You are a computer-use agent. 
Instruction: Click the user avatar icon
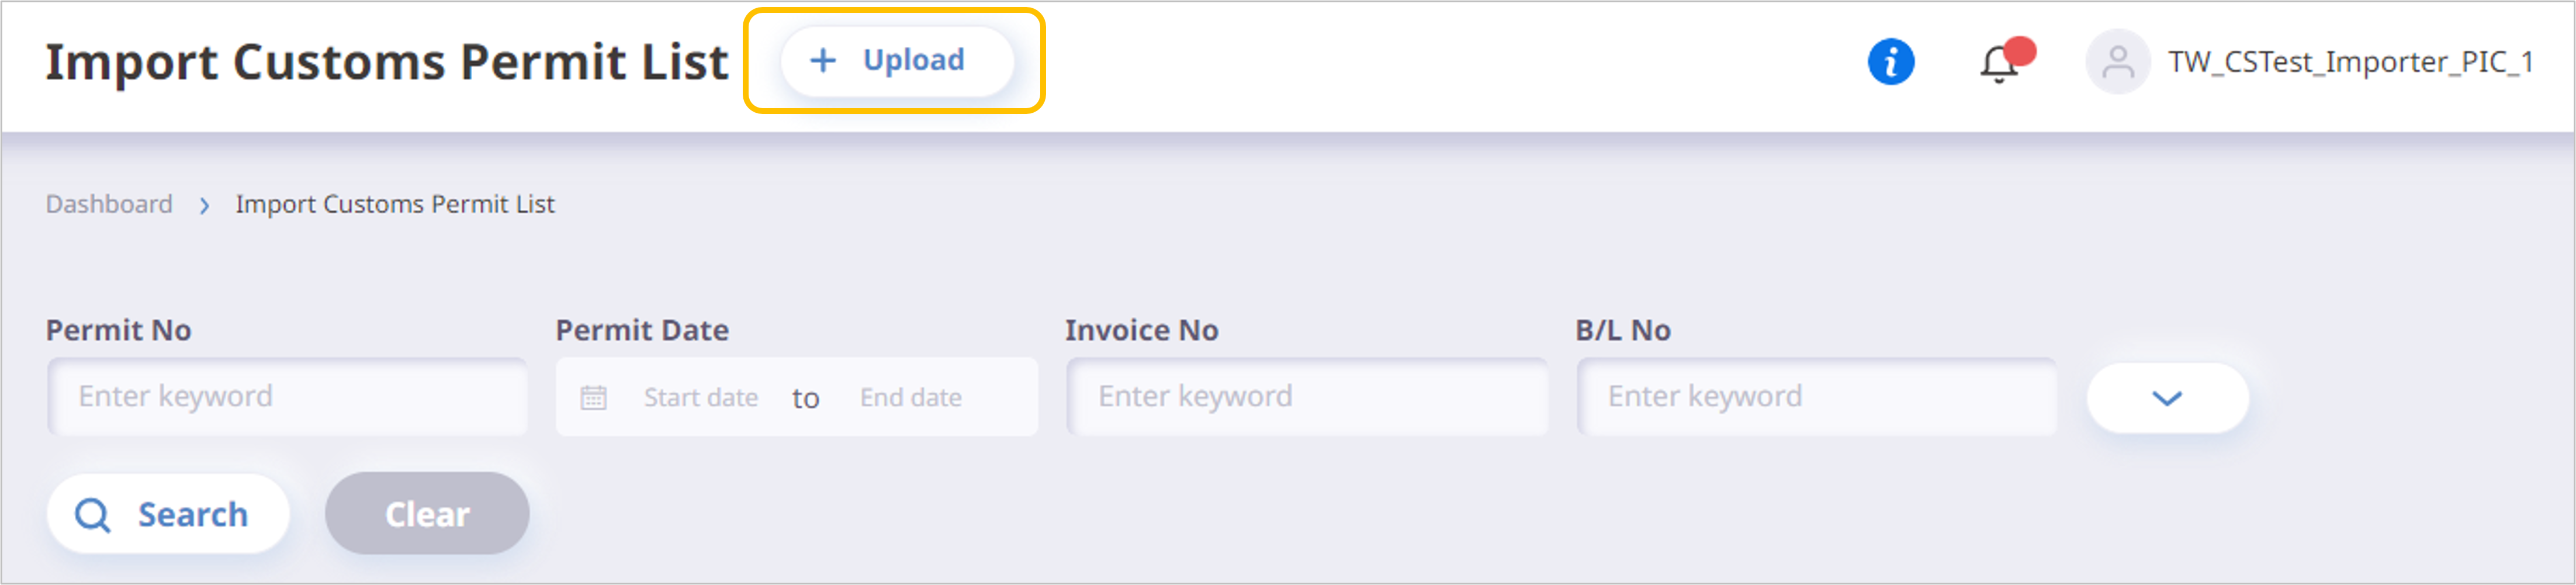[x=2117, y=62]
